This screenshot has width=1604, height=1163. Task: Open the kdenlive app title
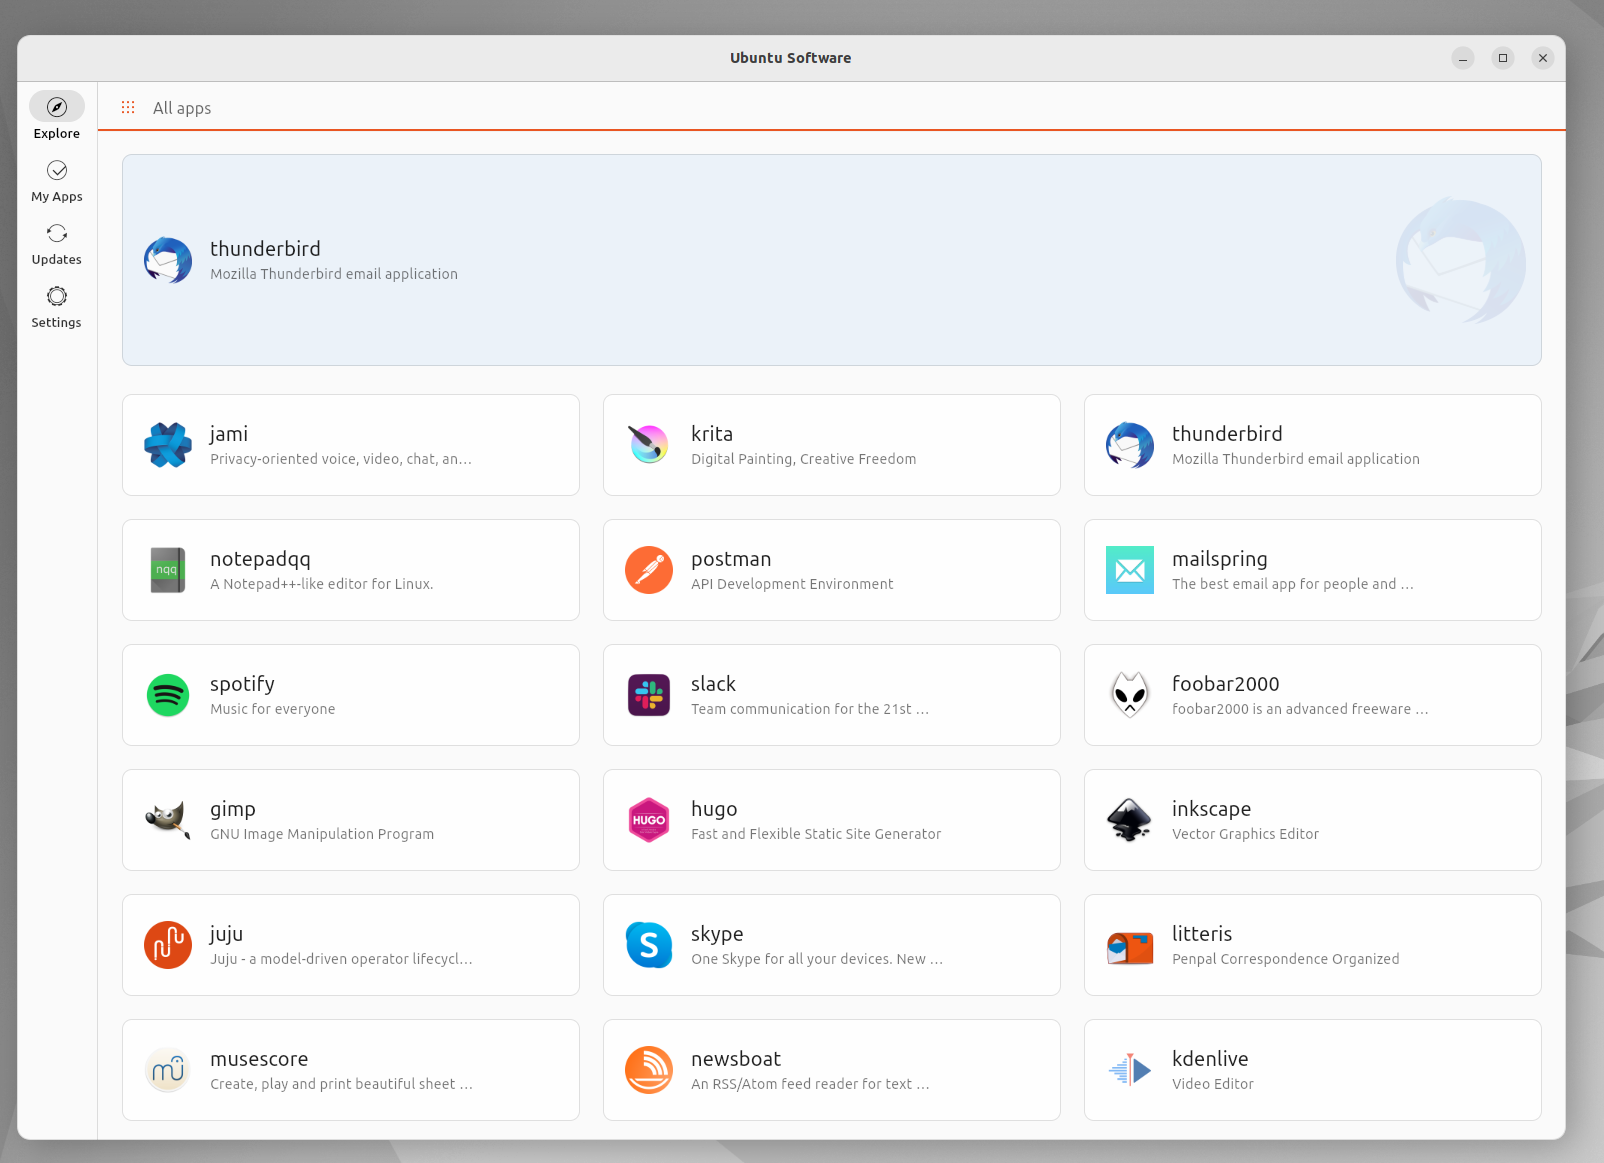(x=1210, y=1059)
